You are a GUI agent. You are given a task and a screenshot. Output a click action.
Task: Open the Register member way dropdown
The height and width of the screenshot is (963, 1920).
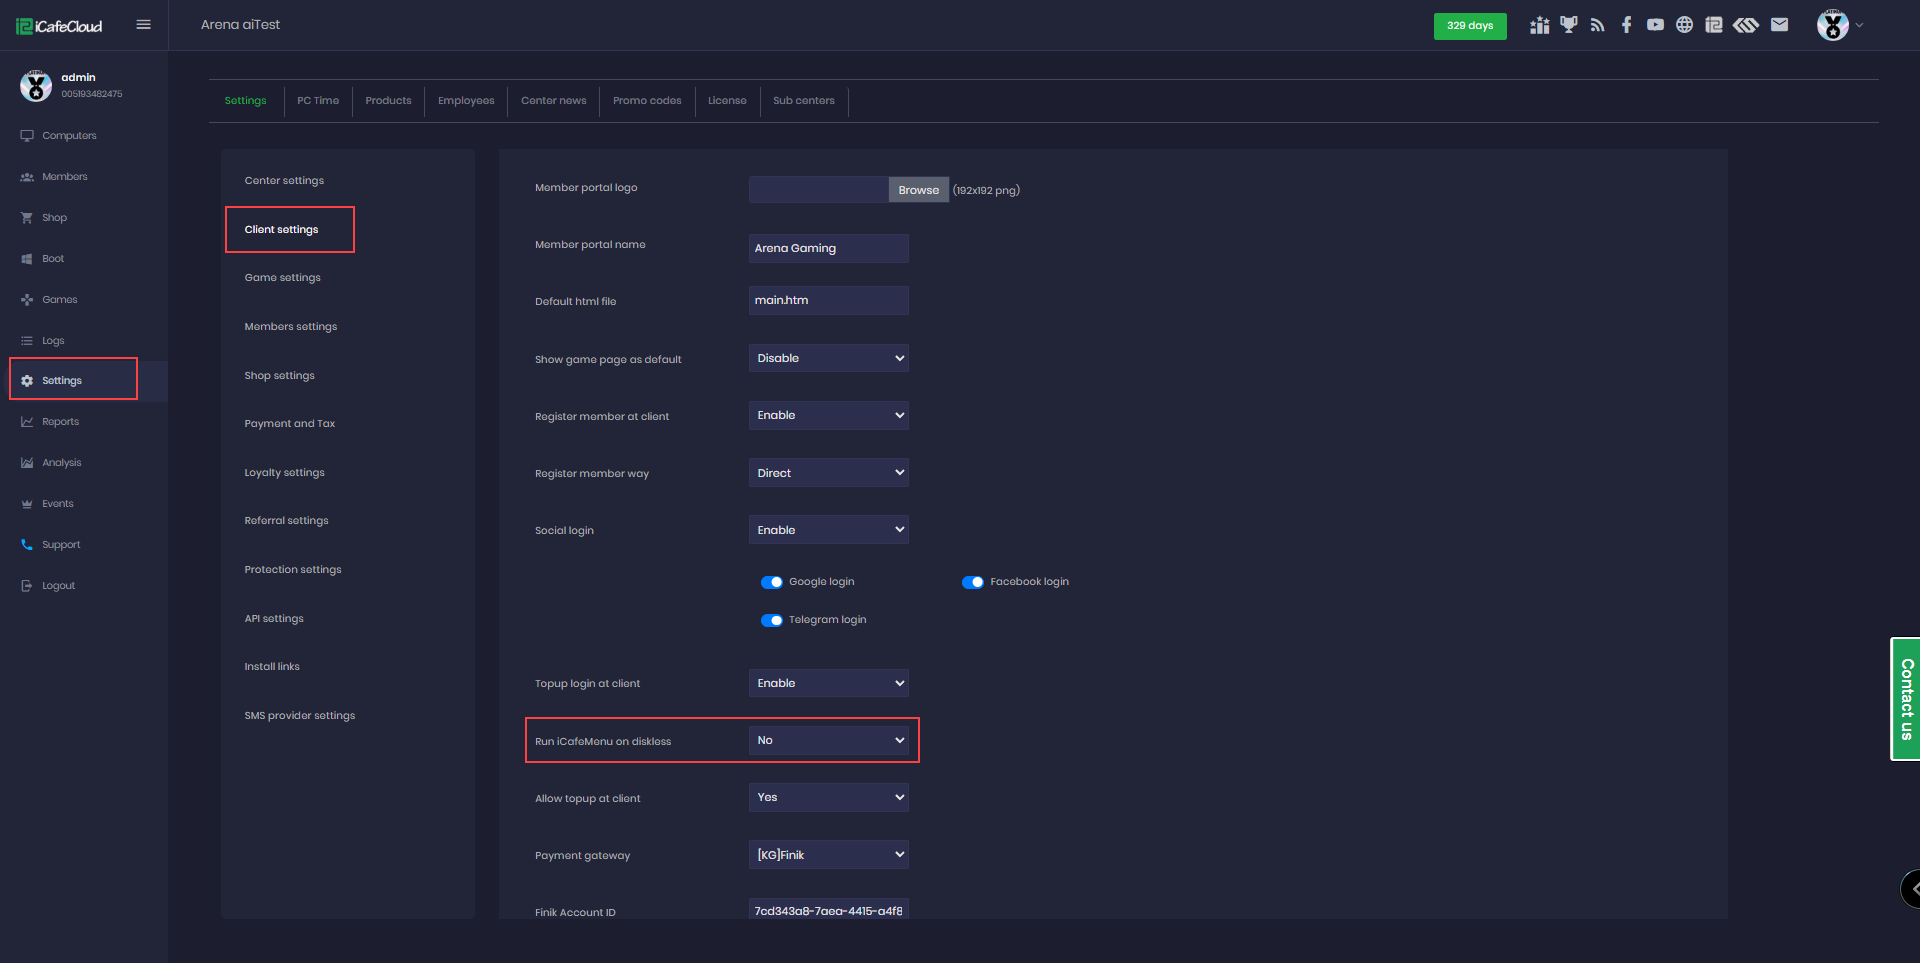(828, 473)
